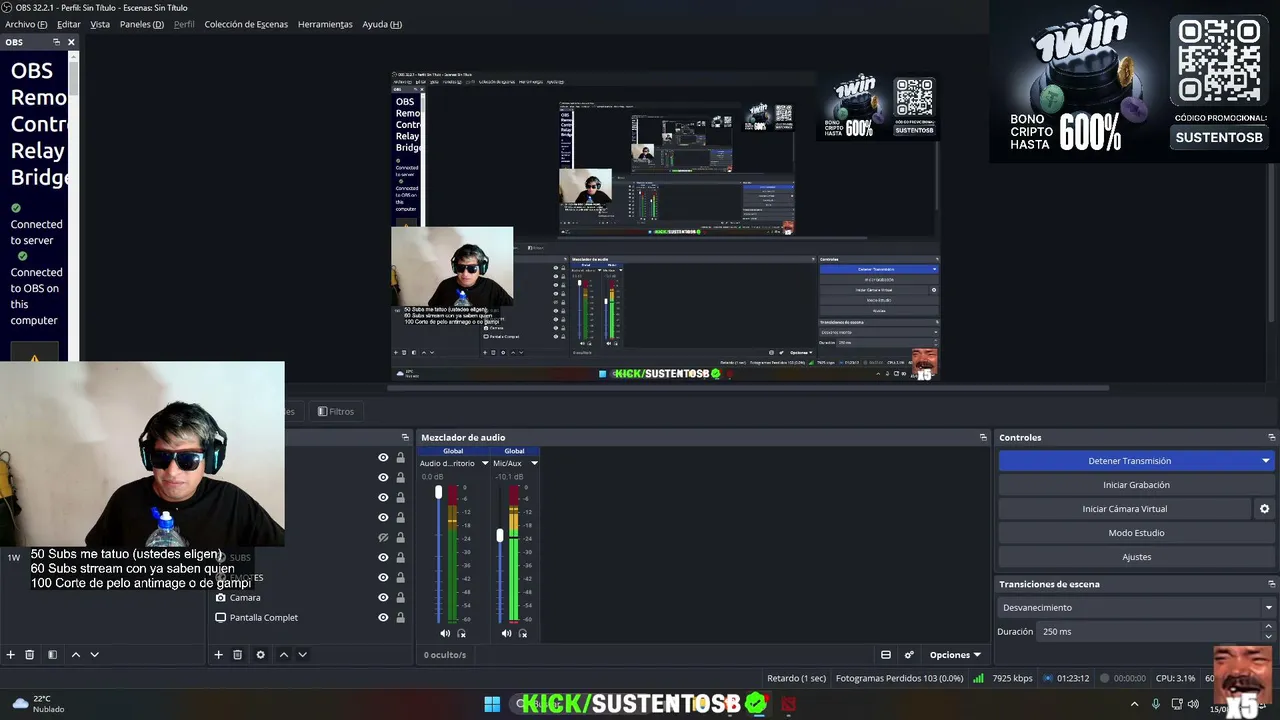The width and height of the screenshot is (1280, 720).
Task: Mute the Mic/Aux channel speaker icon
Action: [506, 633]
